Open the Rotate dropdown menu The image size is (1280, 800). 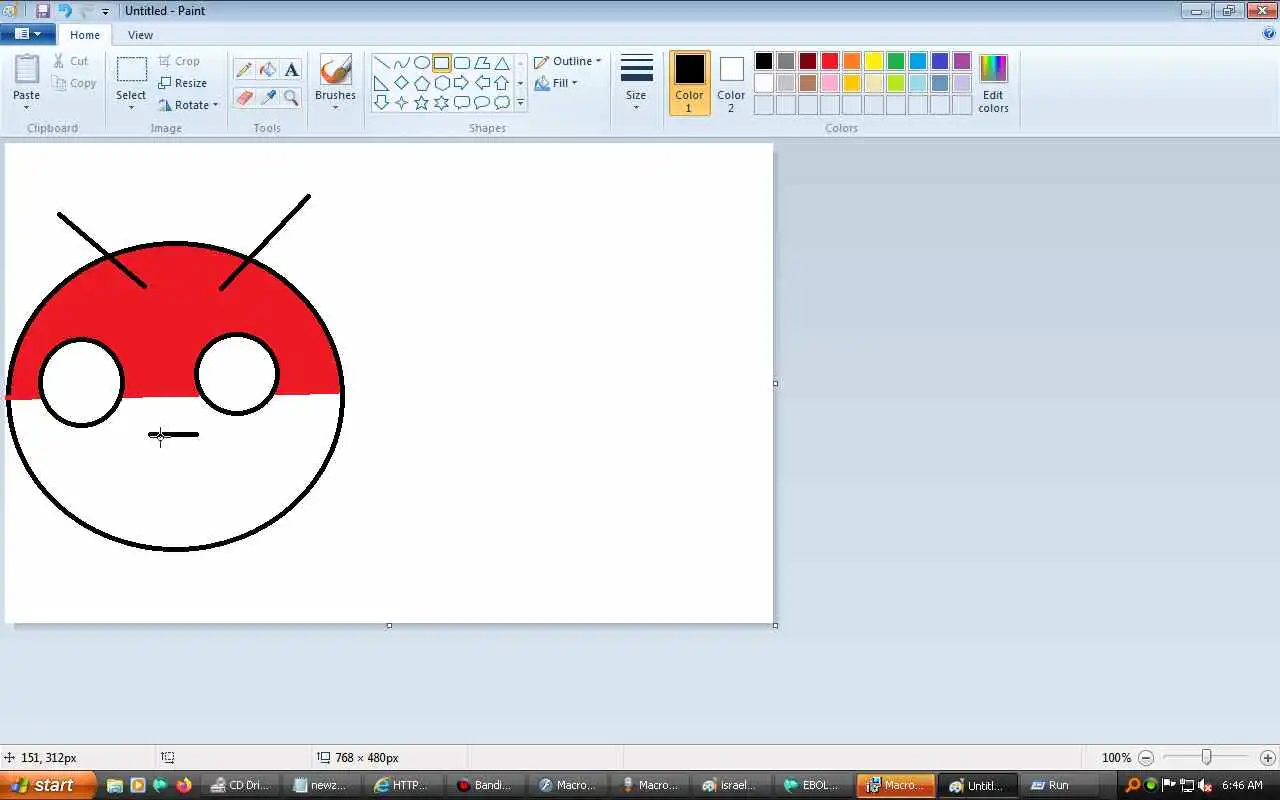pyautogui.click(x=188, y=105)
